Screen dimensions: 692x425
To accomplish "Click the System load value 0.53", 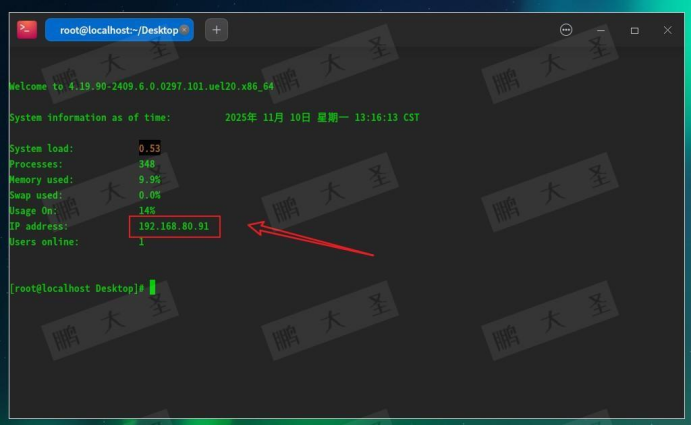I will tap(150, 148).
